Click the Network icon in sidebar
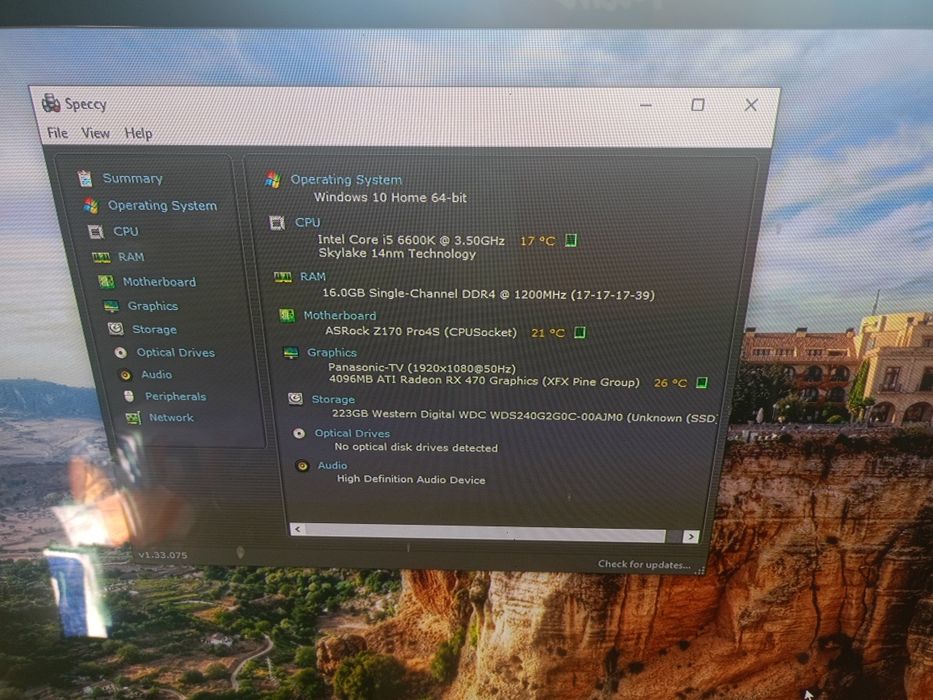Screen dimensions: 933x700 coord(133,418)
